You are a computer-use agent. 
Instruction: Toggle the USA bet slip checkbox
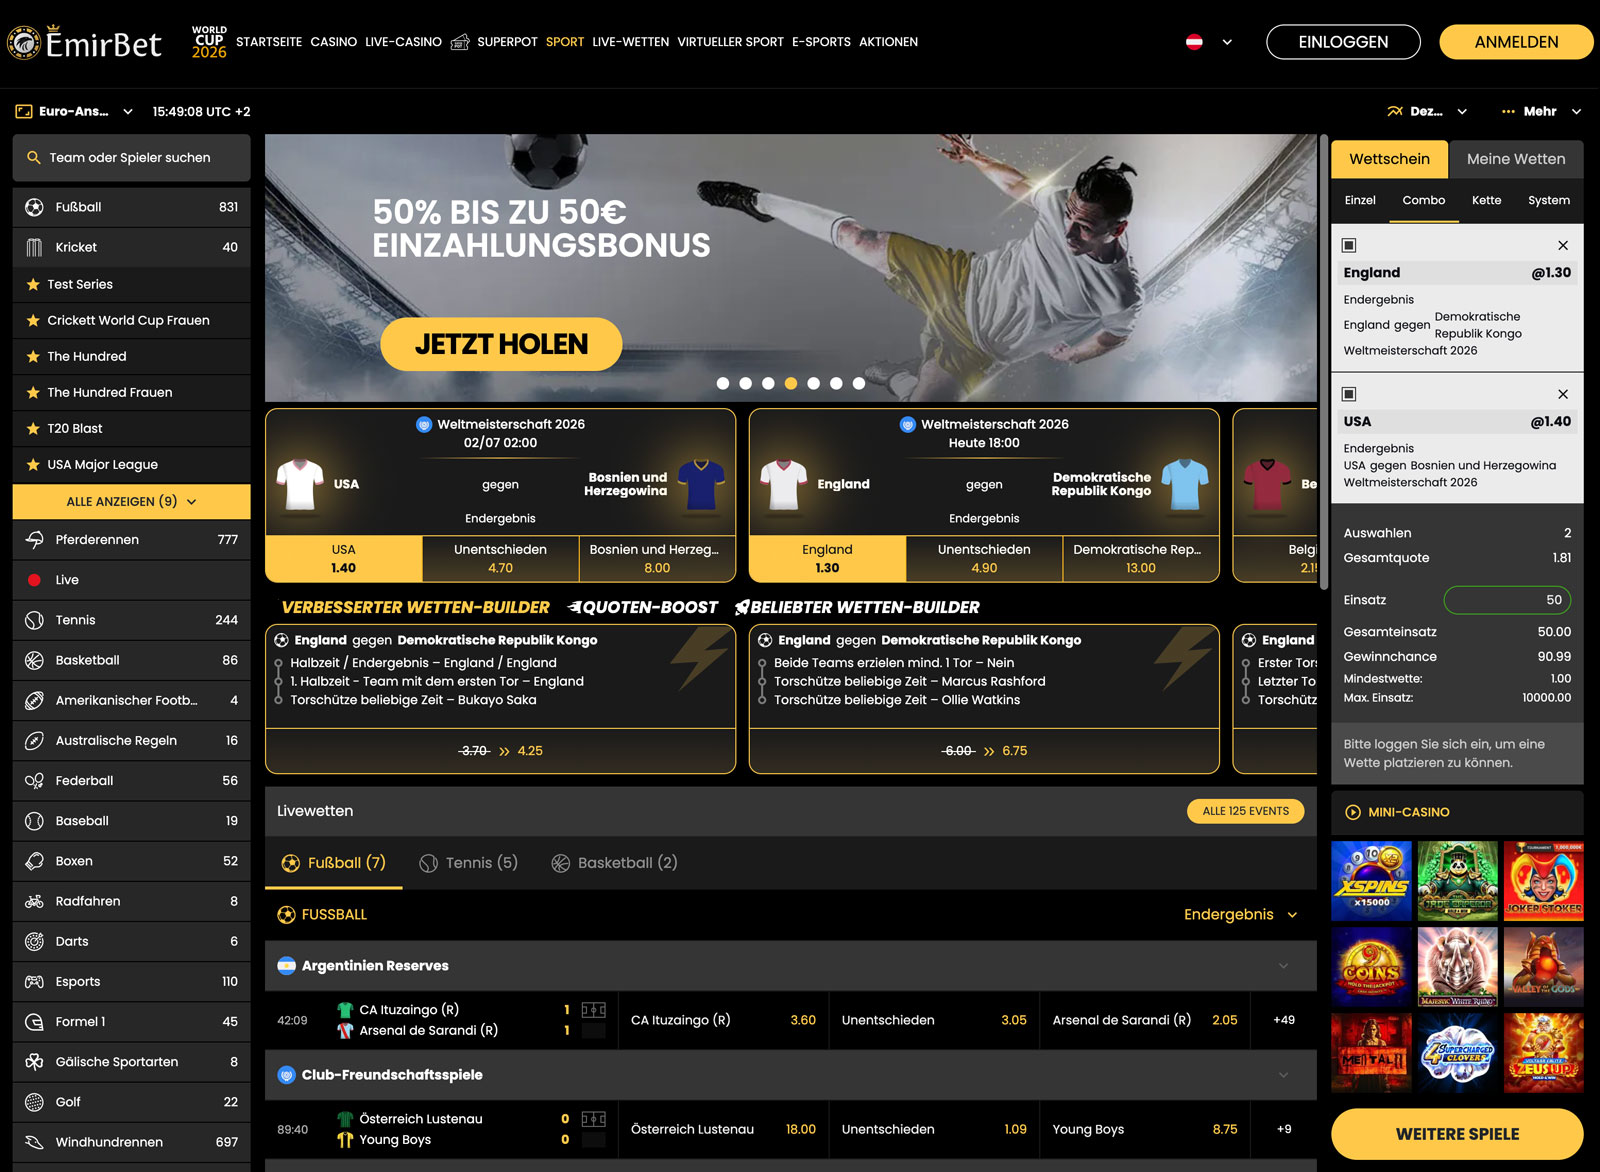click(x=1349, y=395)
